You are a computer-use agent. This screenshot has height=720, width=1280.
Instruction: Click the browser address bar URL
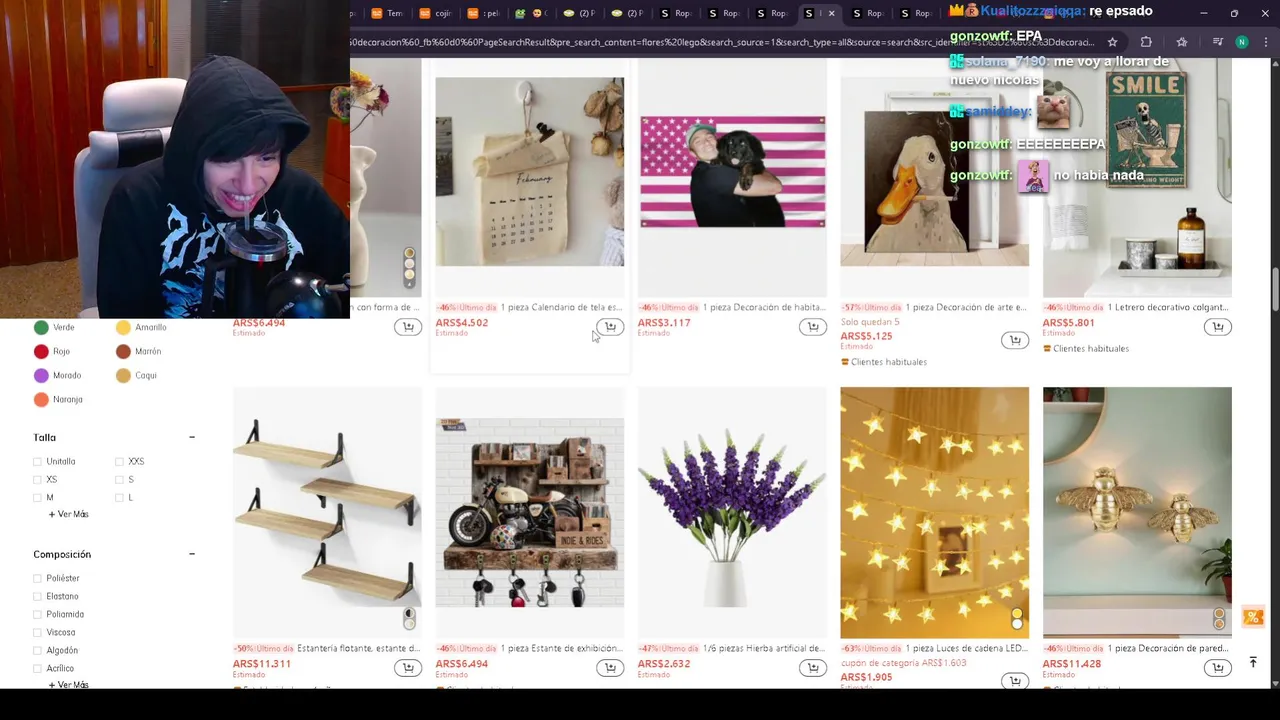(721, 42)
